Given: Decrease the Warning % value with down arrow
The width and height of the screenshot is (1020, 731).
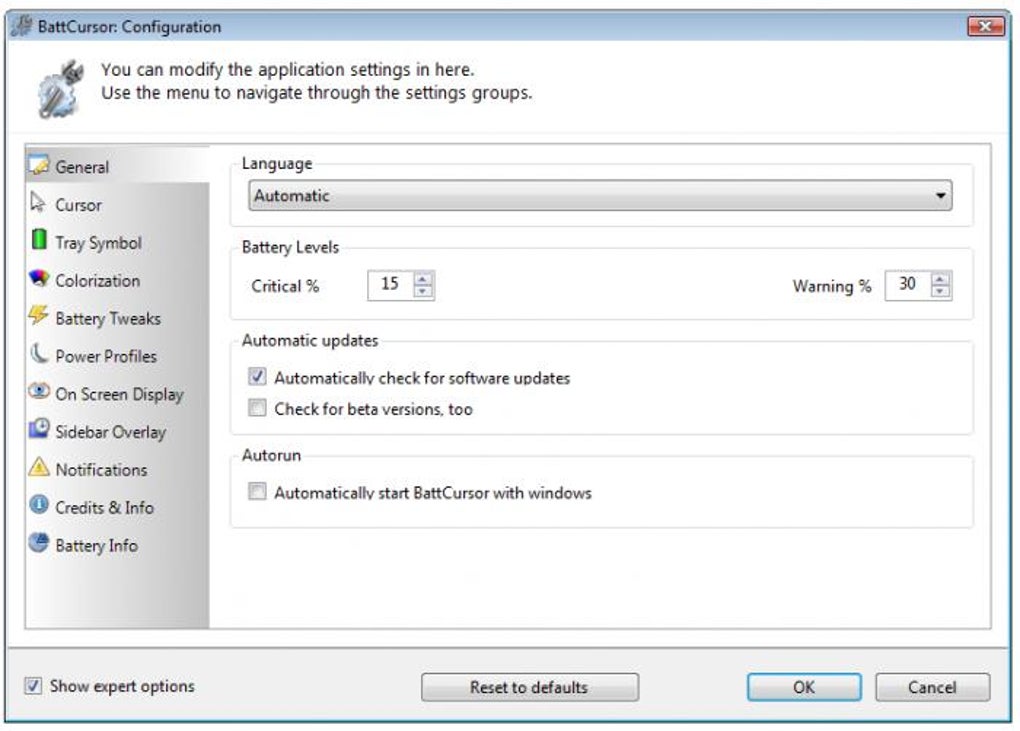Looking at the screenshot, I should [x=940, y=292].
